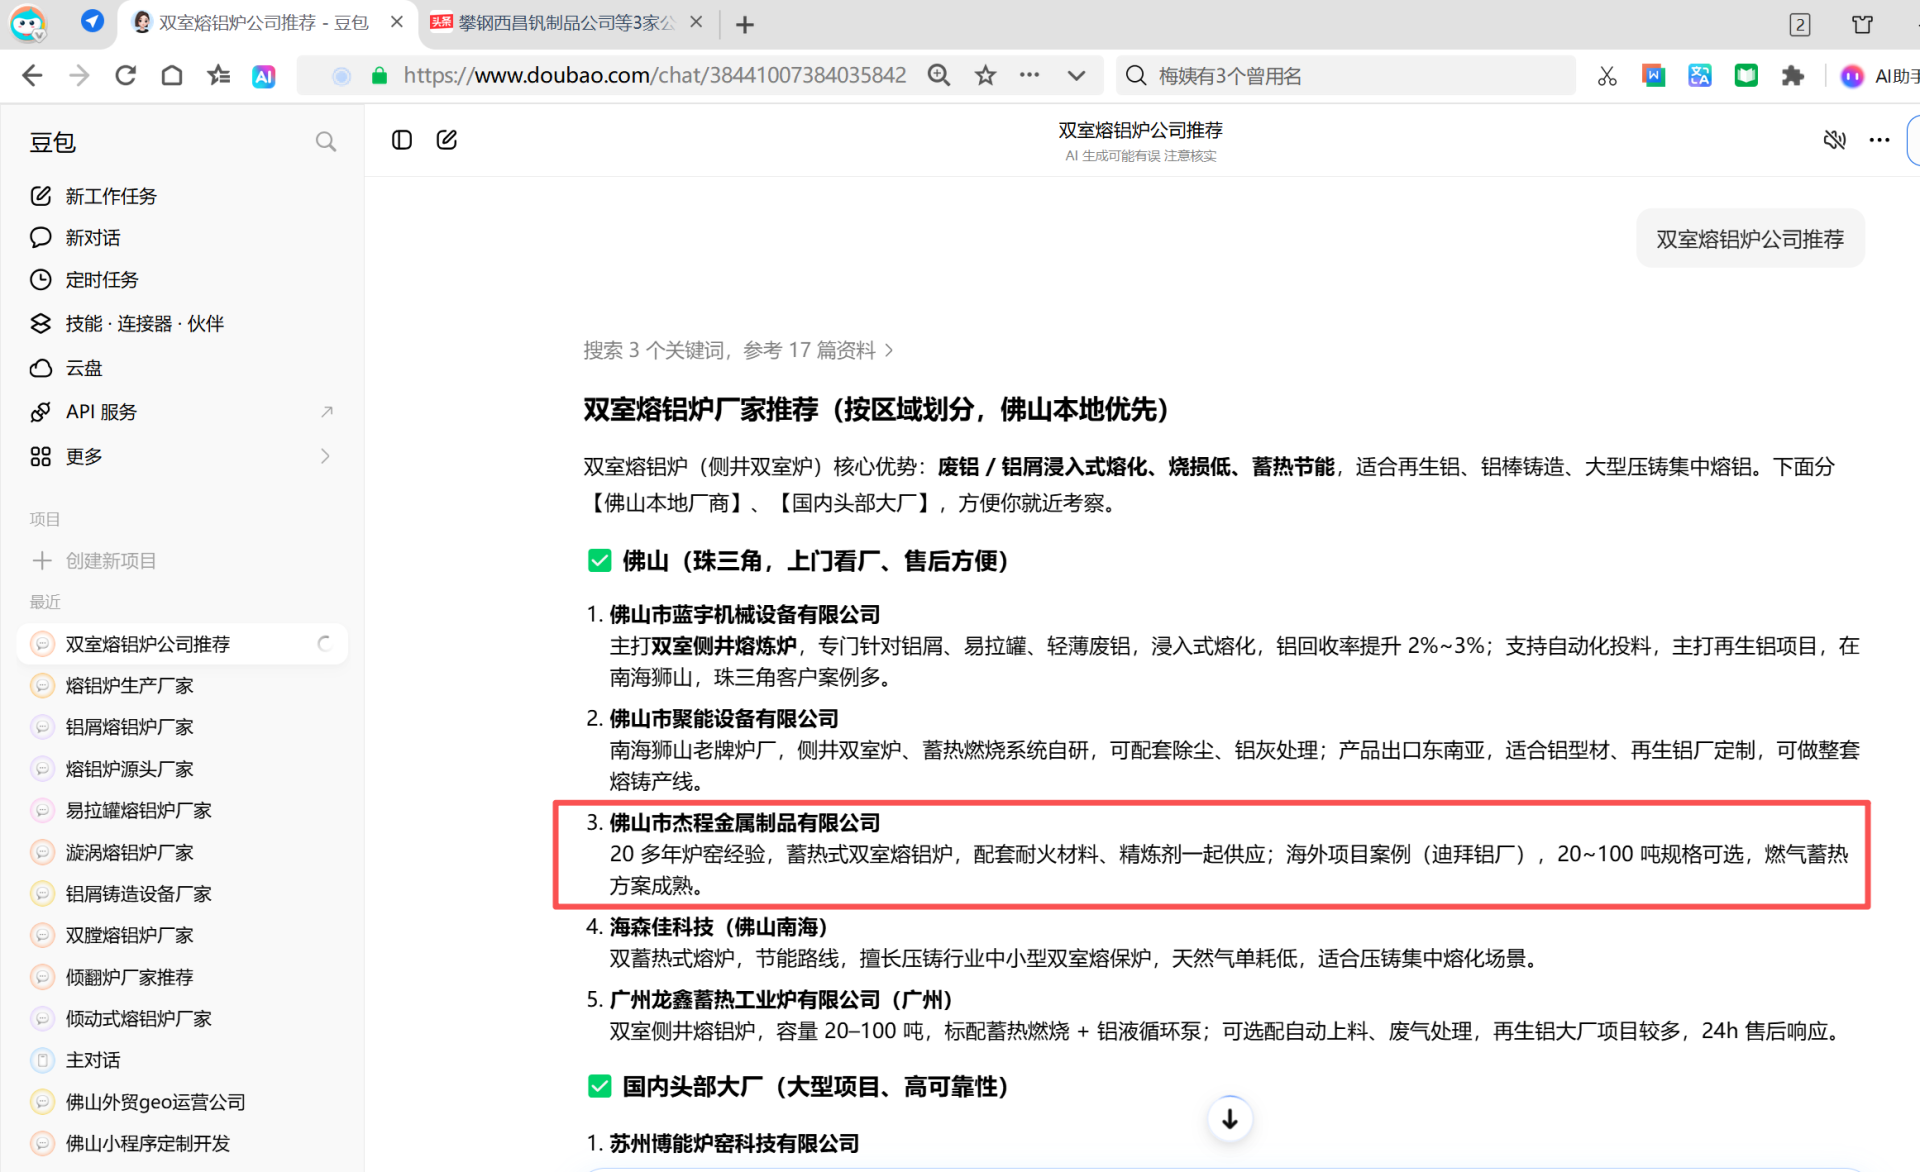Screen dimensions: 1920x1172
Task: Click the browser profile avatar
Action: [x=28, y=24]
